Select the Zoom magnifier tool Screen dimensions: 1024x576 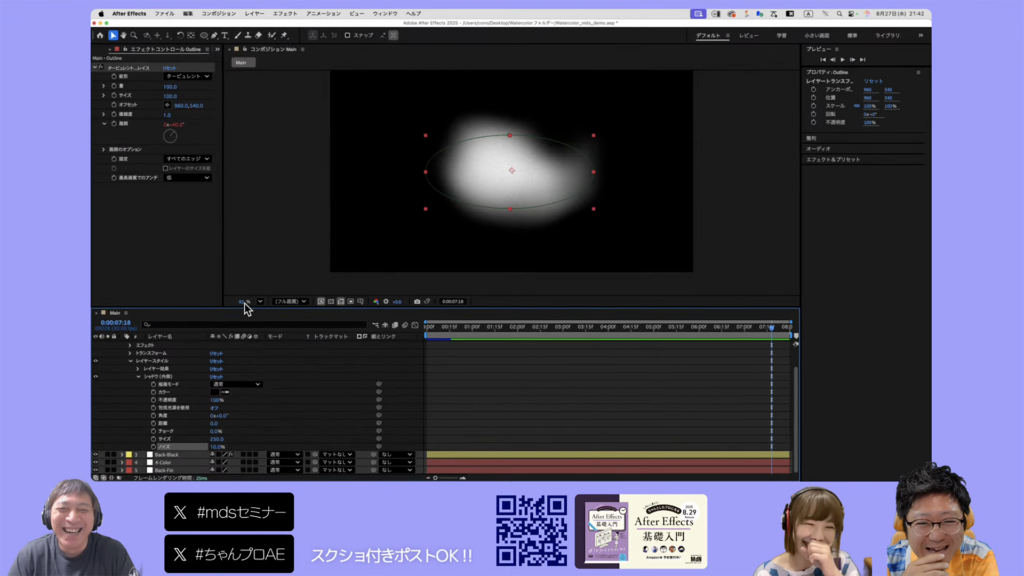click(x=133, y=35)
